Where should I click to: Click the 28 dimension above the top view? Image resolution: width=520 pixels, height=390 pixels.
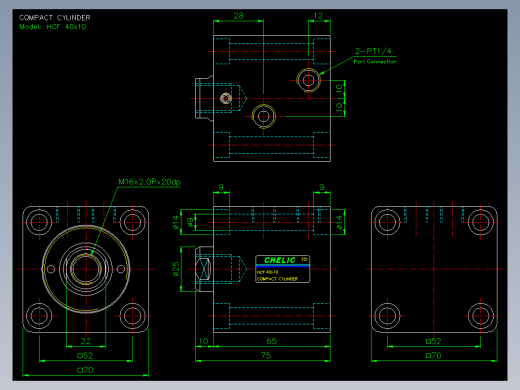point(238,16)
